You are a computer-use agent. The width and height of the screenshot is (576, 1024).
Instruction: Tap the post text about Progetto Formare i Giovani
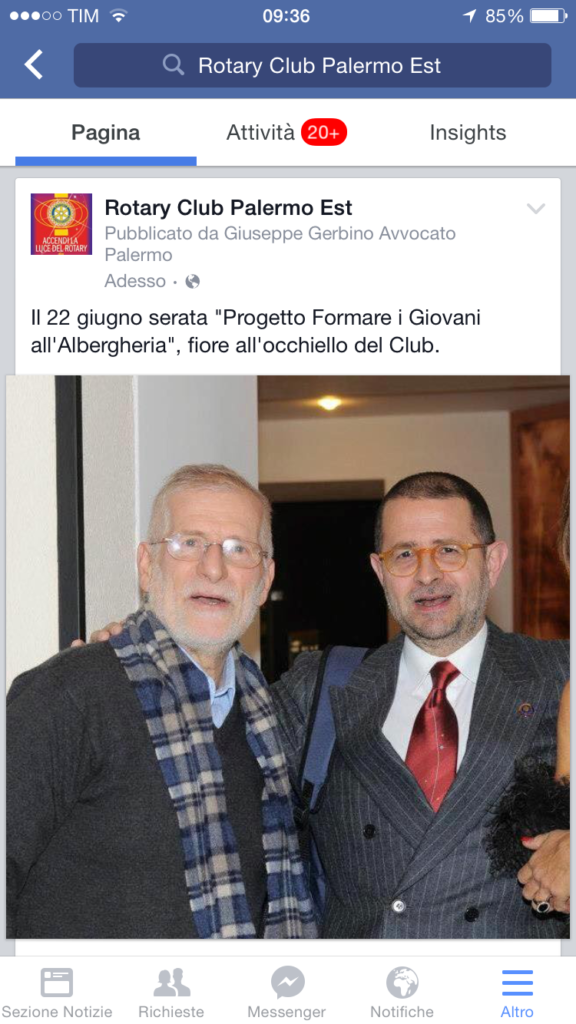pyautogui.click(x=255, y=332)
